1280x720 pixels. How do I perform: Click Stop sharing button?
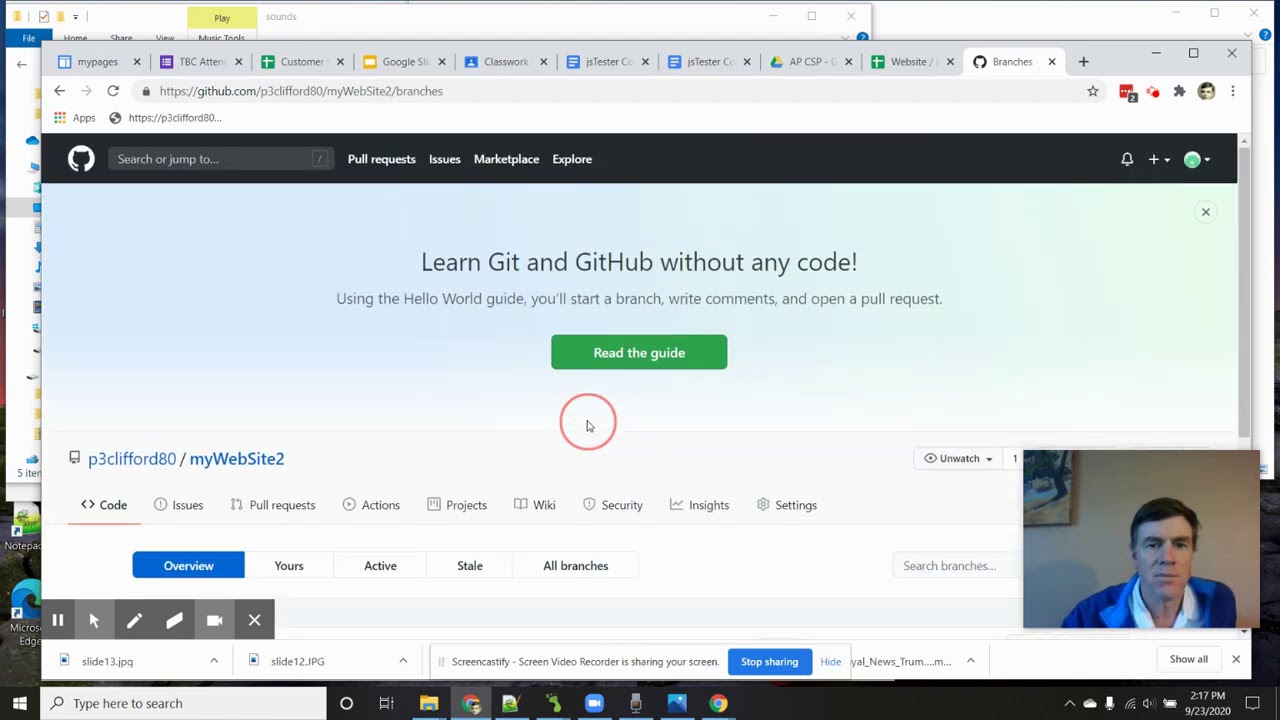point(769,661)
